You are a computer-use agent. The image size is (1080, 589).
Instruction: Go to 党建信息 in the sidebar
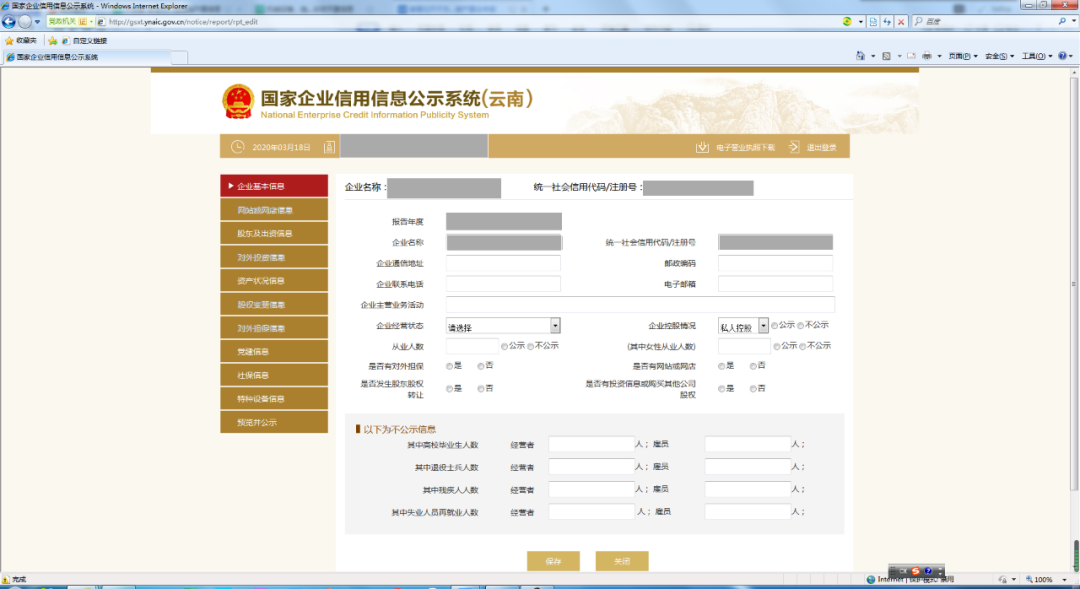tap(274, 351)
